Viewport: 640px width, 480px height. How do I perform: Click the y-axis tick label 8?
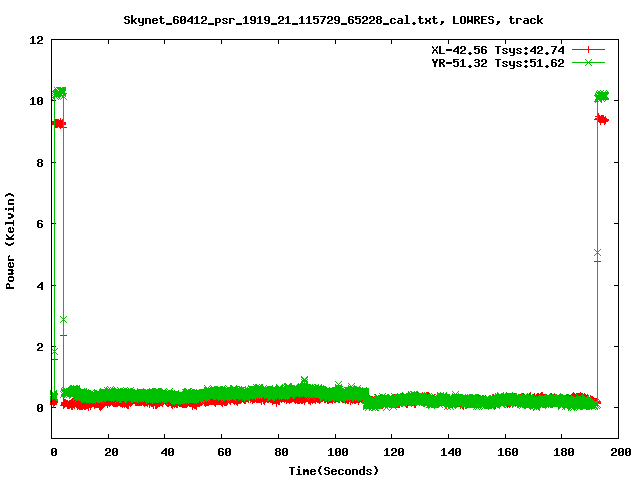pos(40,163)
